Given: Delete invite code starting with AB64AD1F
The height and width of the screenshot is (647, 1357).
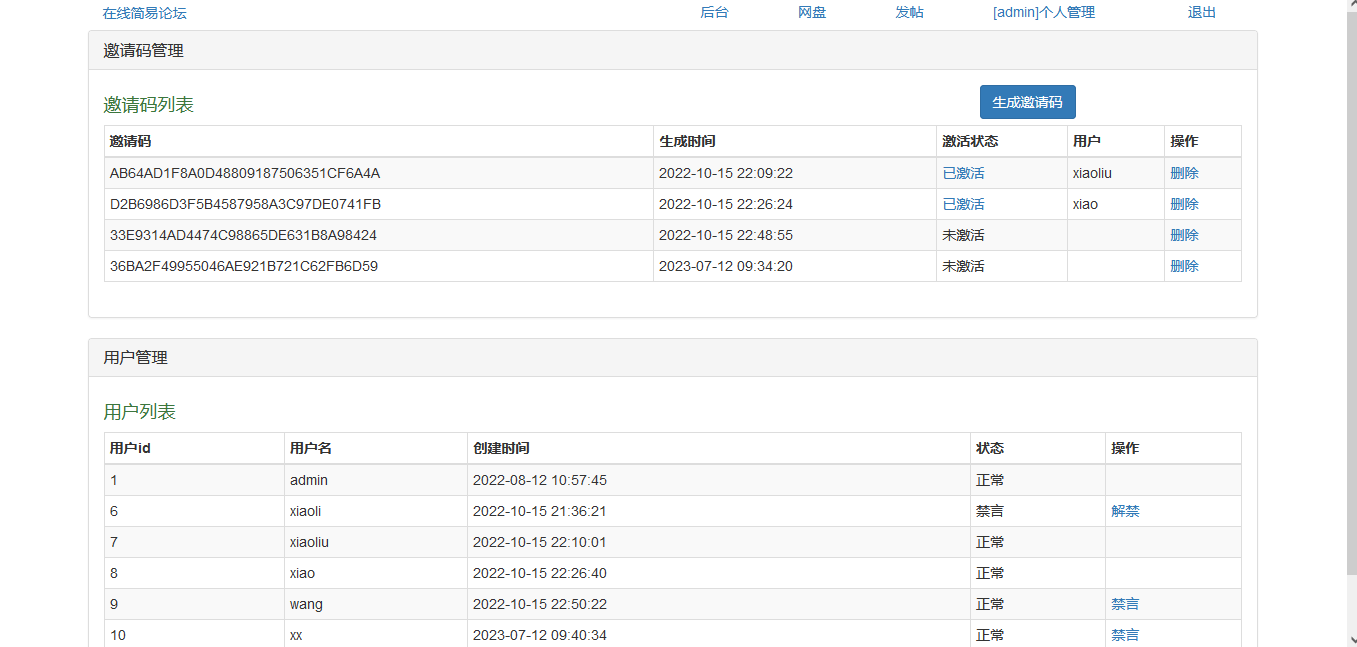Looking at the screenshot, I should (1184, 173).
